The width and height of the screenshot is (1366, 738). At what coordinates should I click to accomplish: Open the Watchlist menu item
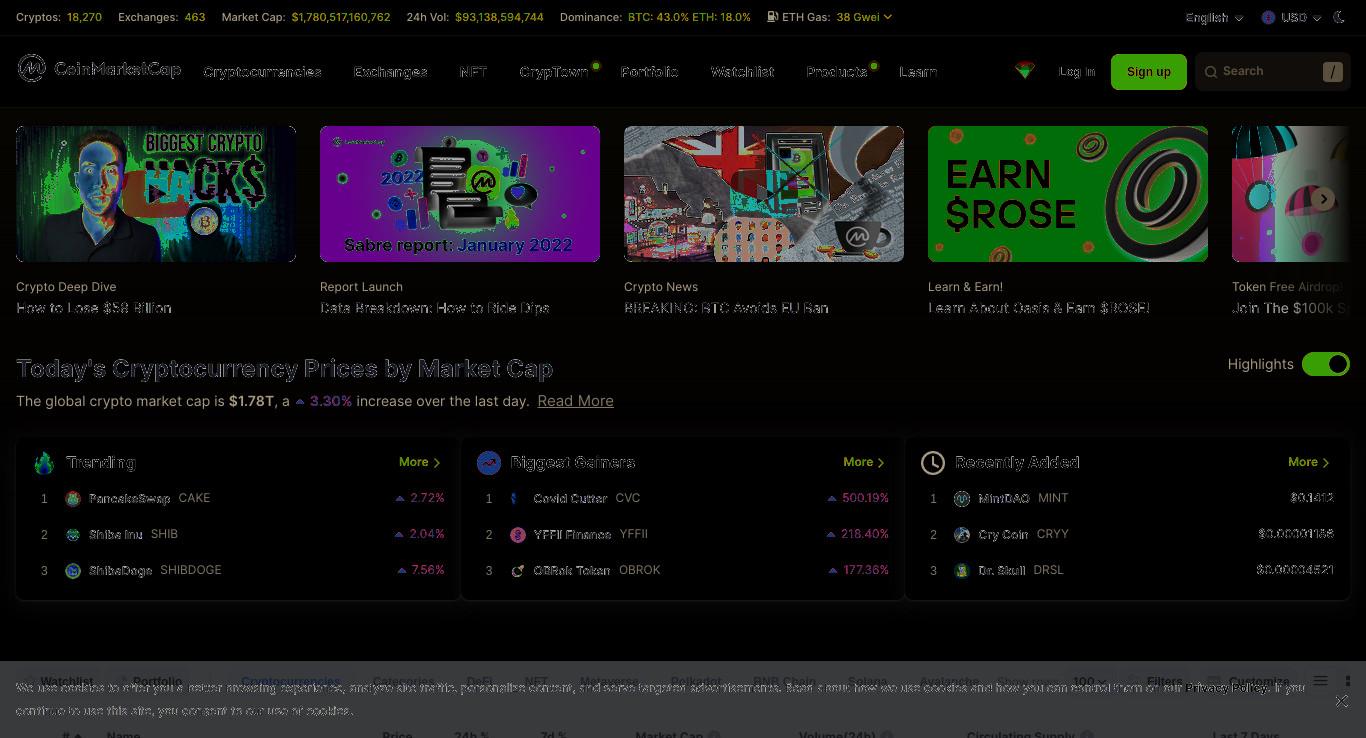pyautogui.click(x=742, y=72)
